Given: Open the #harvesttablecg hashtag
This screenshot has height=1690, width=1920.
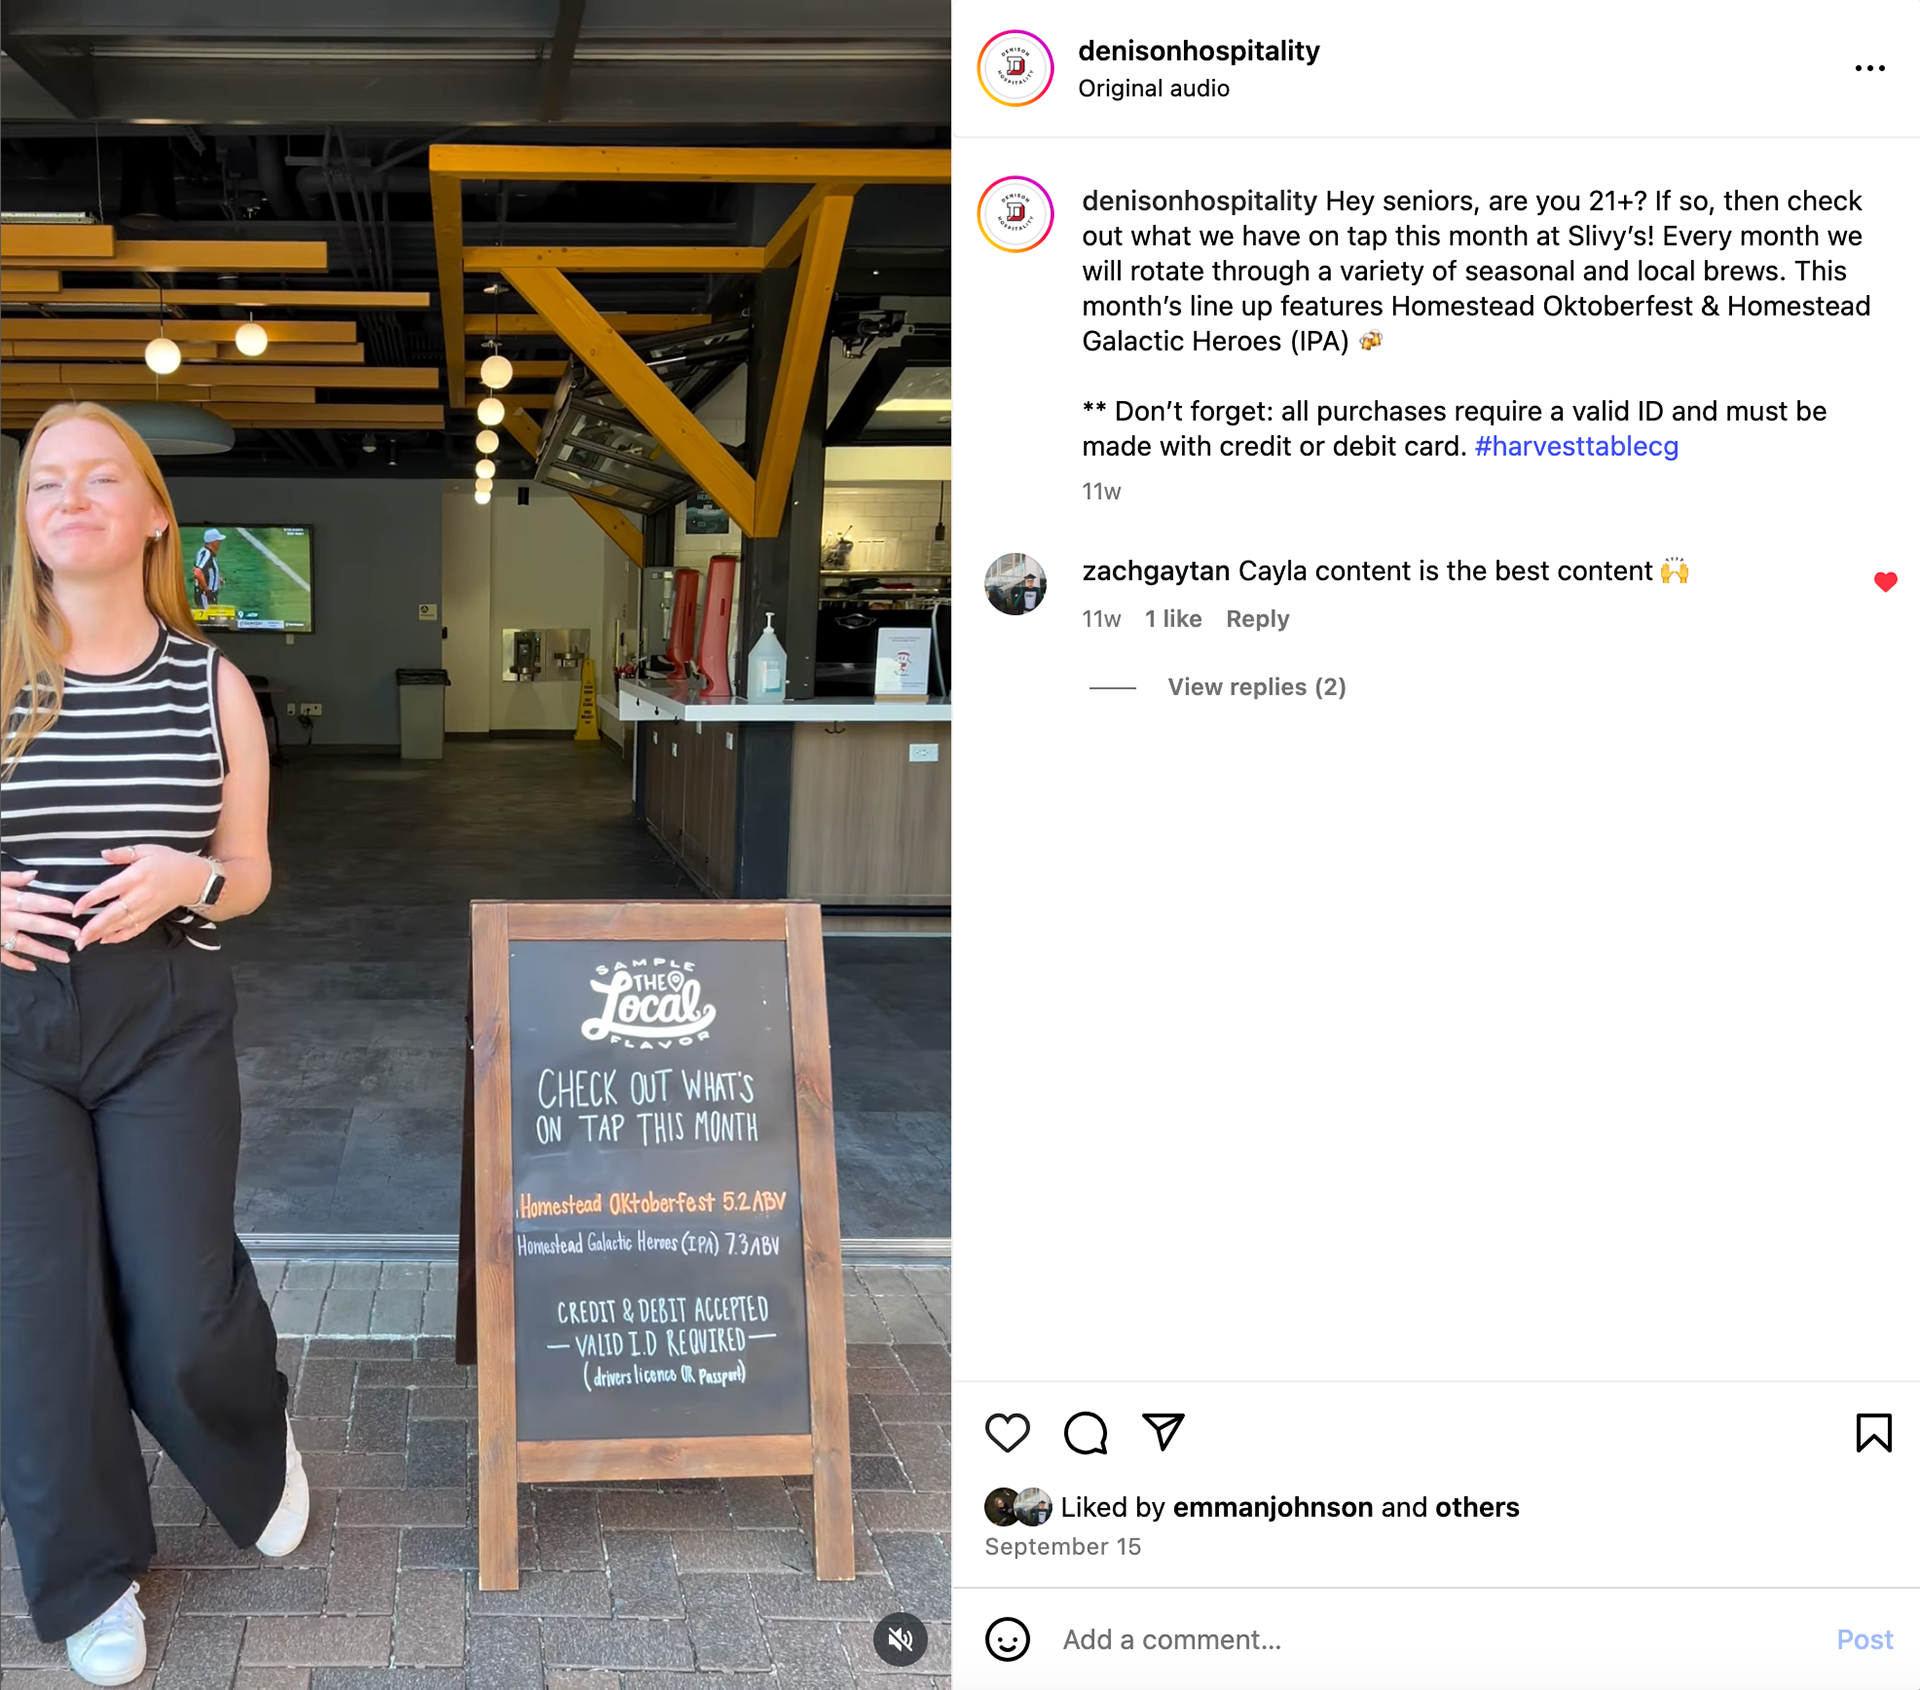Looking at the screenshot, I should tap(1576, 446).
